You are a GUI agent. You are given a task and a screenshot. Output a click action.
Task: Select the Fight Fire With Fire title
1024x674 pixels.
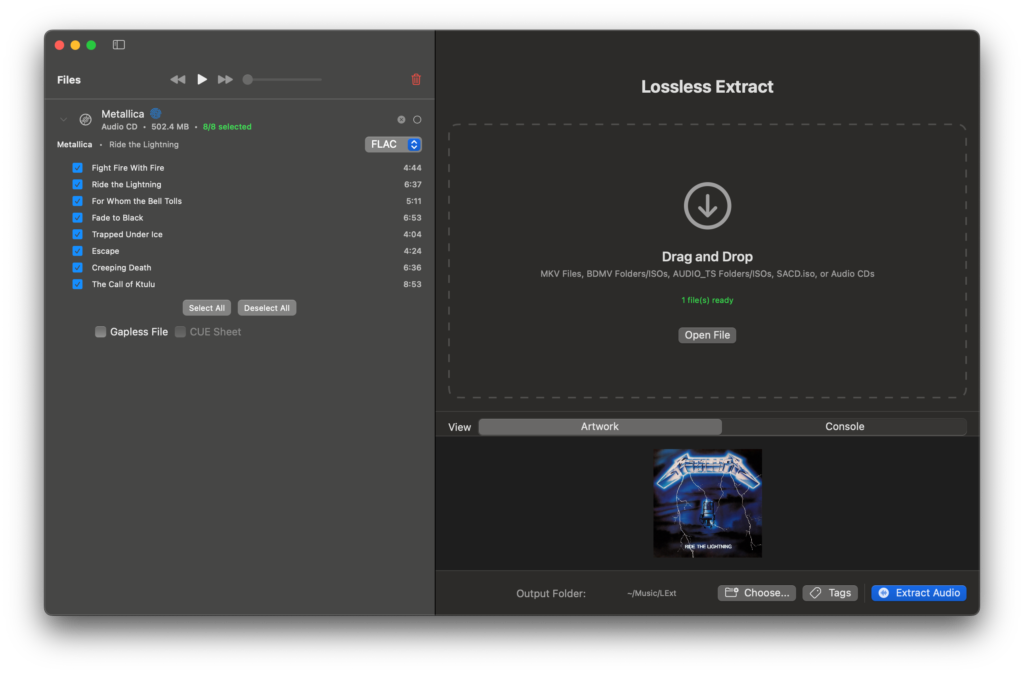click(x=128, y=168)
